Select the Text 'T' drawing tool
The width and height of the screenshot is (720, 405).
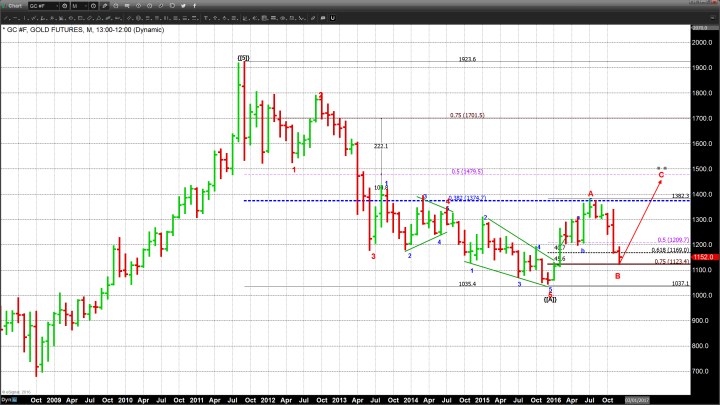point(207,18)
